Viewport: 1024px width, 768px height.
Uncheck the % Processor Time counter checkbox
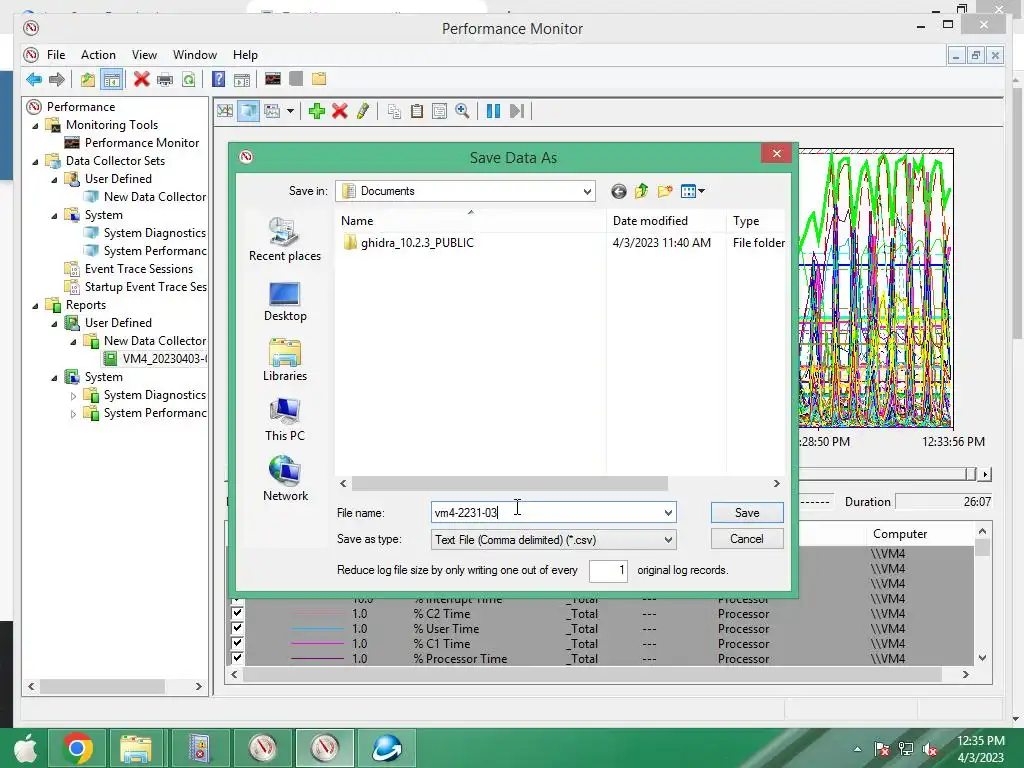[x=237, y=658]
